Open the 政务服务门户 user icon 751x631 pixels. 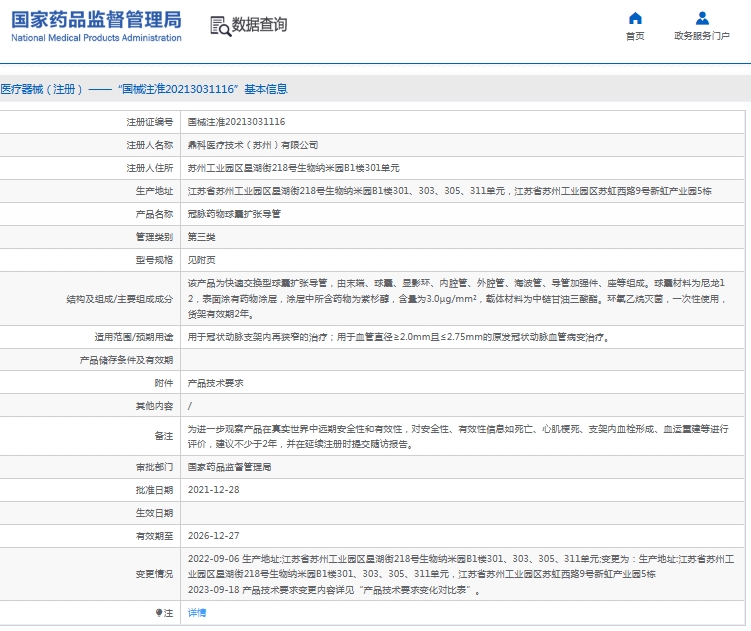coord(702,18)
